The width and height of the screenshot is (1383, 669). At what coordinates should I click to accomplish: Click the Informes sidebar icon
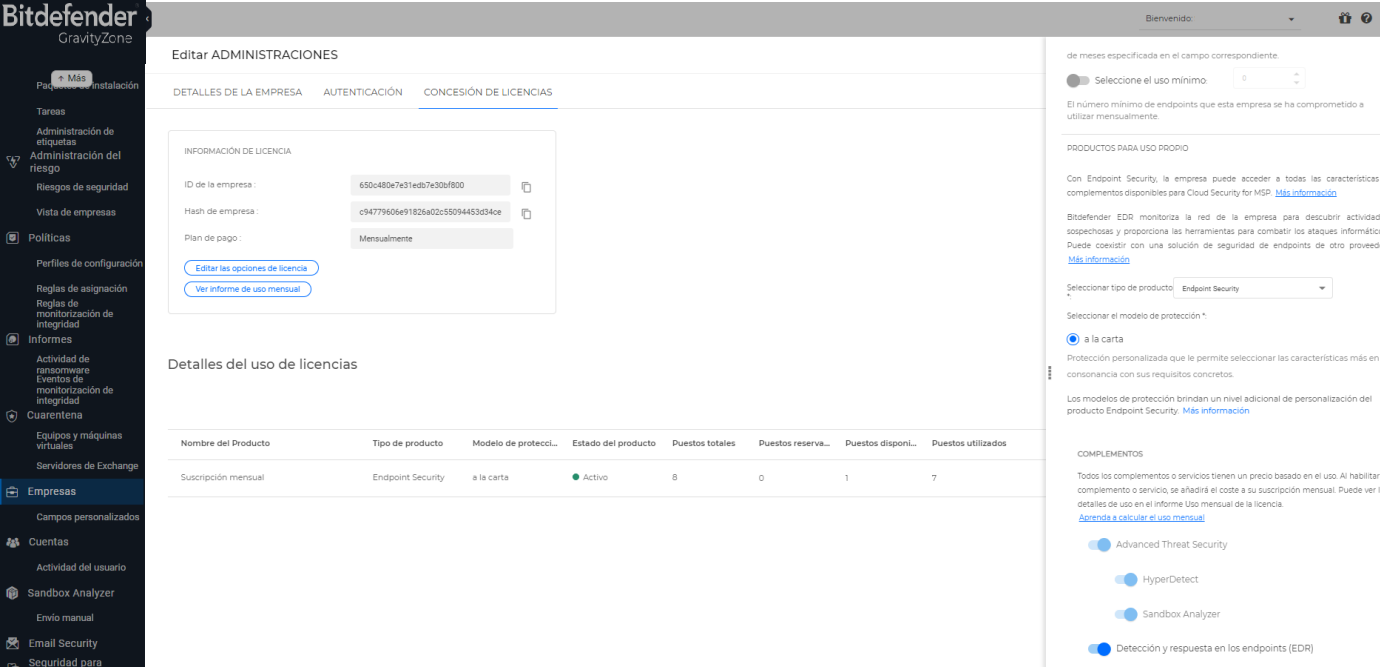tap(13, 339)
